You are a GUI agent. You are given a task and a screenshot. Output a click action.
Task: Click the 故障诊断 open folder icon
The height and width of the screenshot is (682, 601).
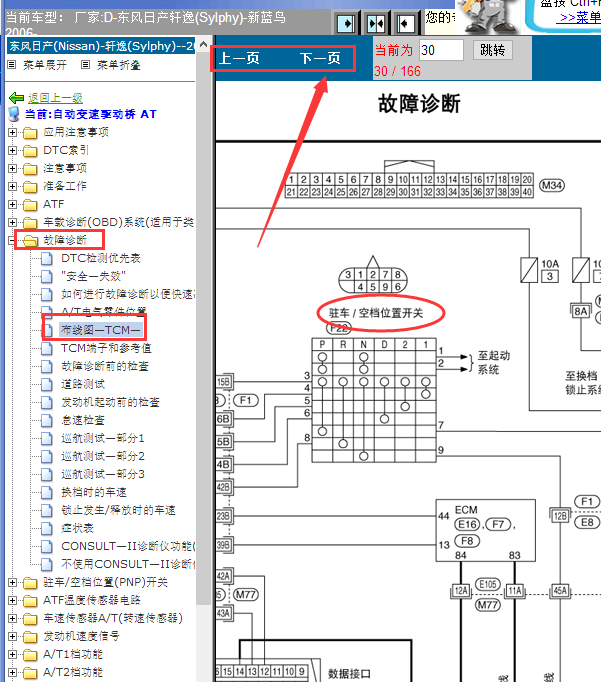pyautogui.click(x=30, y=241)
